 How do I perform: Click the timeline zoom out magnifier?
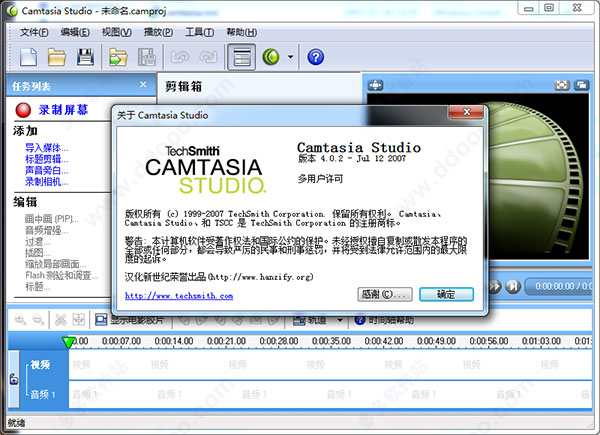click(38, 319)
